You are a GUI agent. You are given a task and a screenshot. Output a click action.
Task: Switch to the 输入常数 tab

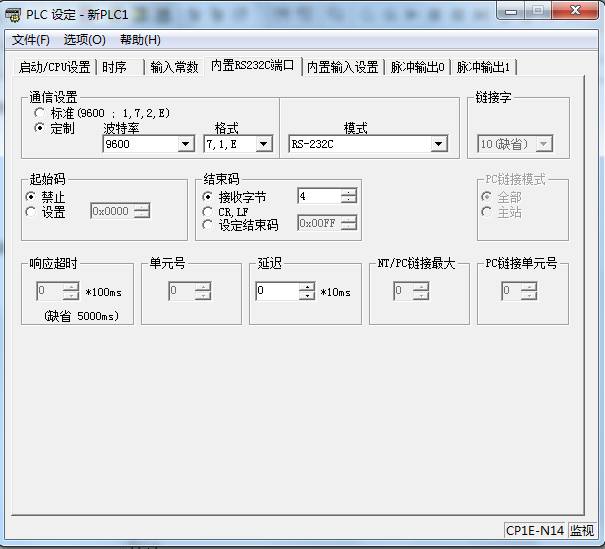coord(175,67)
